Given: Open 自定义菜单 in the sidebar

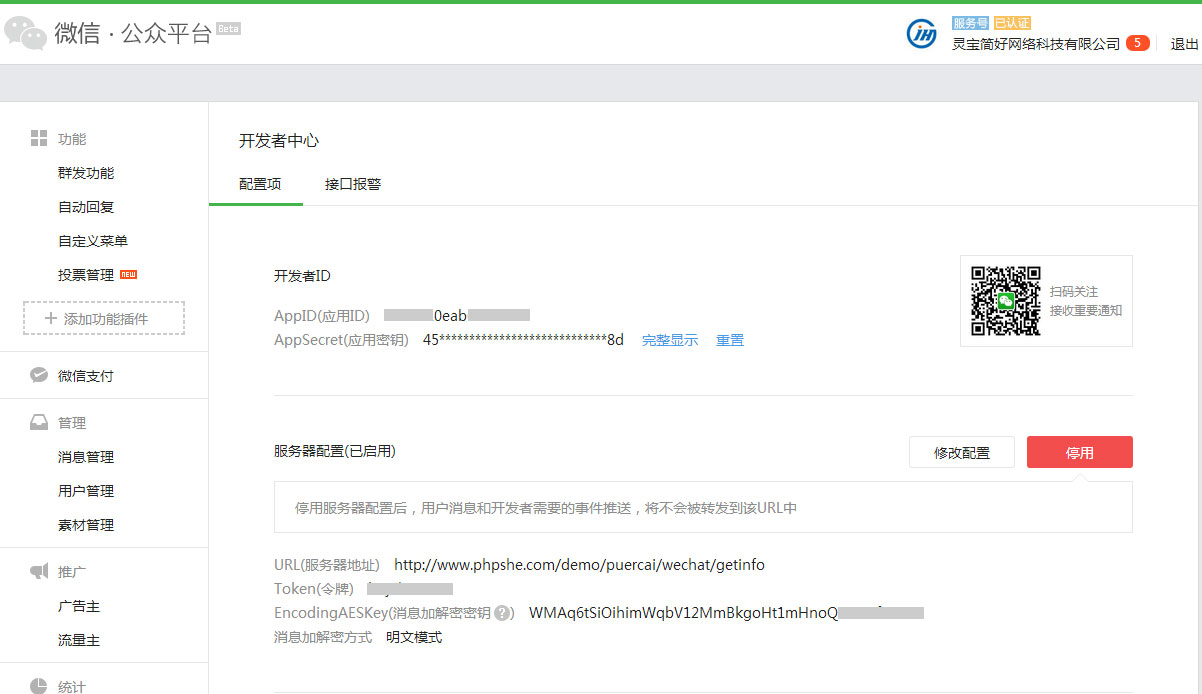Looking at the screenshot, I should coord(93,241).
